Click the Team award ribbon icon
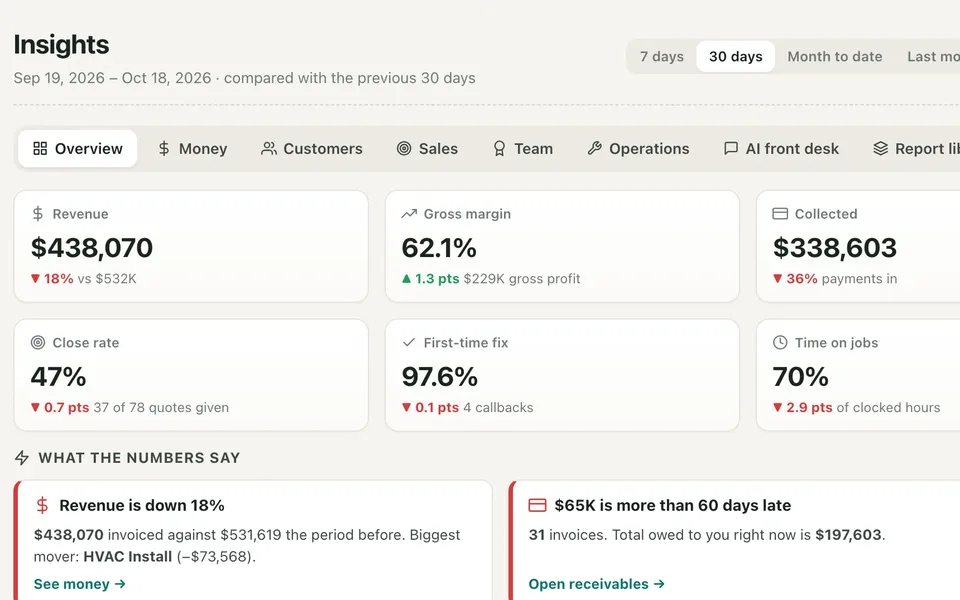This screenshot has height=600, width=960. click(x=500, y=149)
